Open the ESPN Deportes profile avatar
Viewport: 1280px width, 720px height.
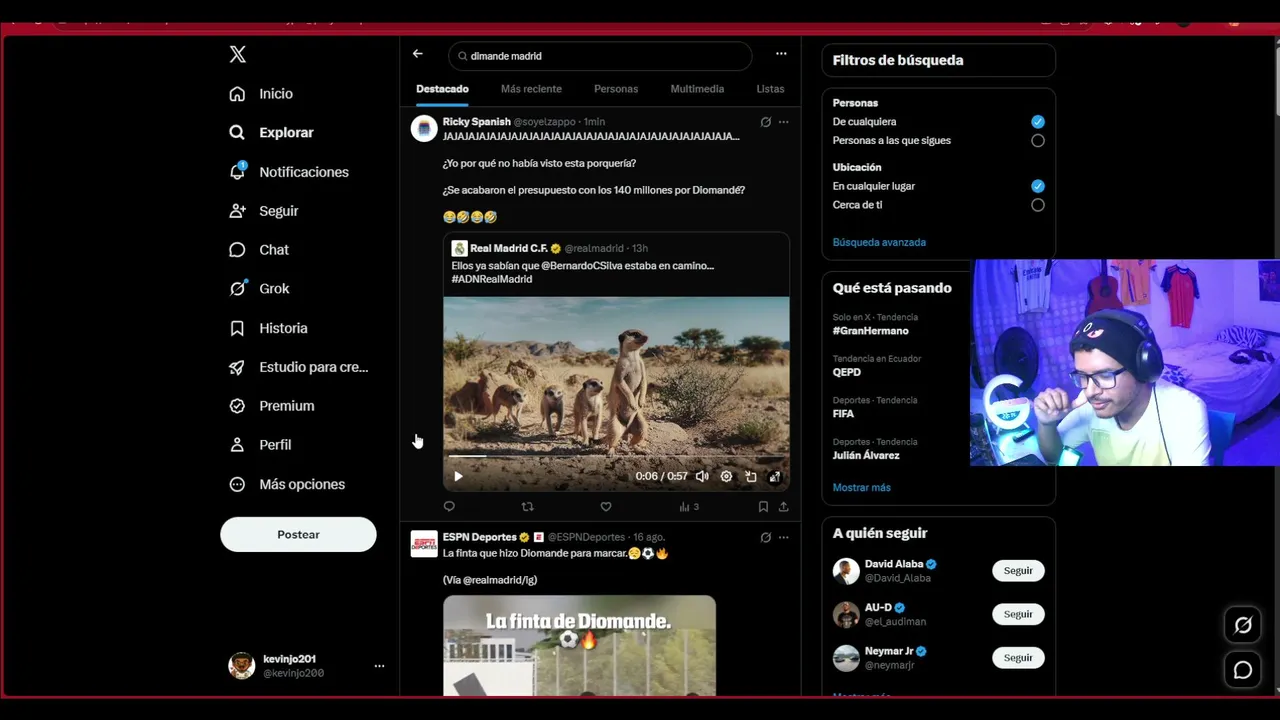[424, 544]
